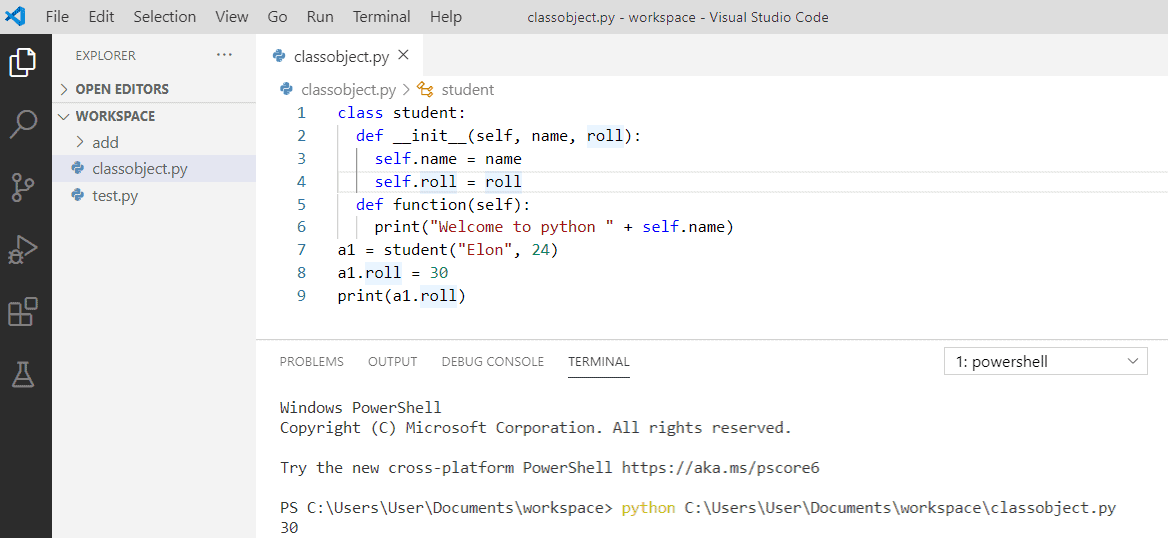Click the yellow python command in terminal

(648, 508)
